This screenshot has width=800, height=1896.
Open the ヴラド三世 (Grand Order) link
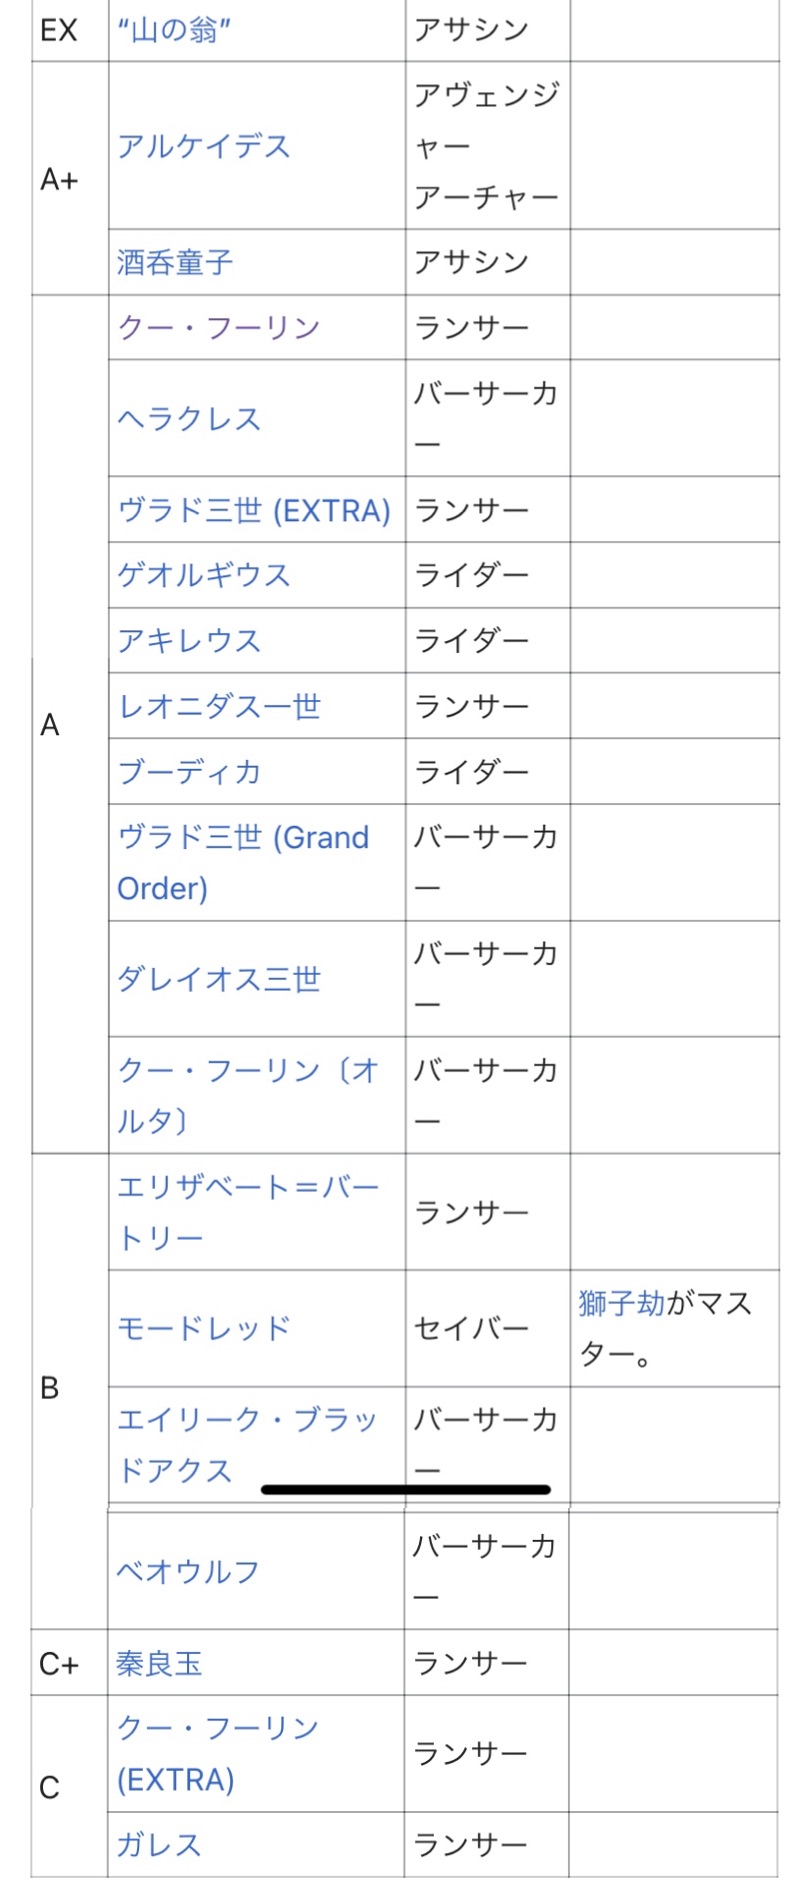(243, 862)
